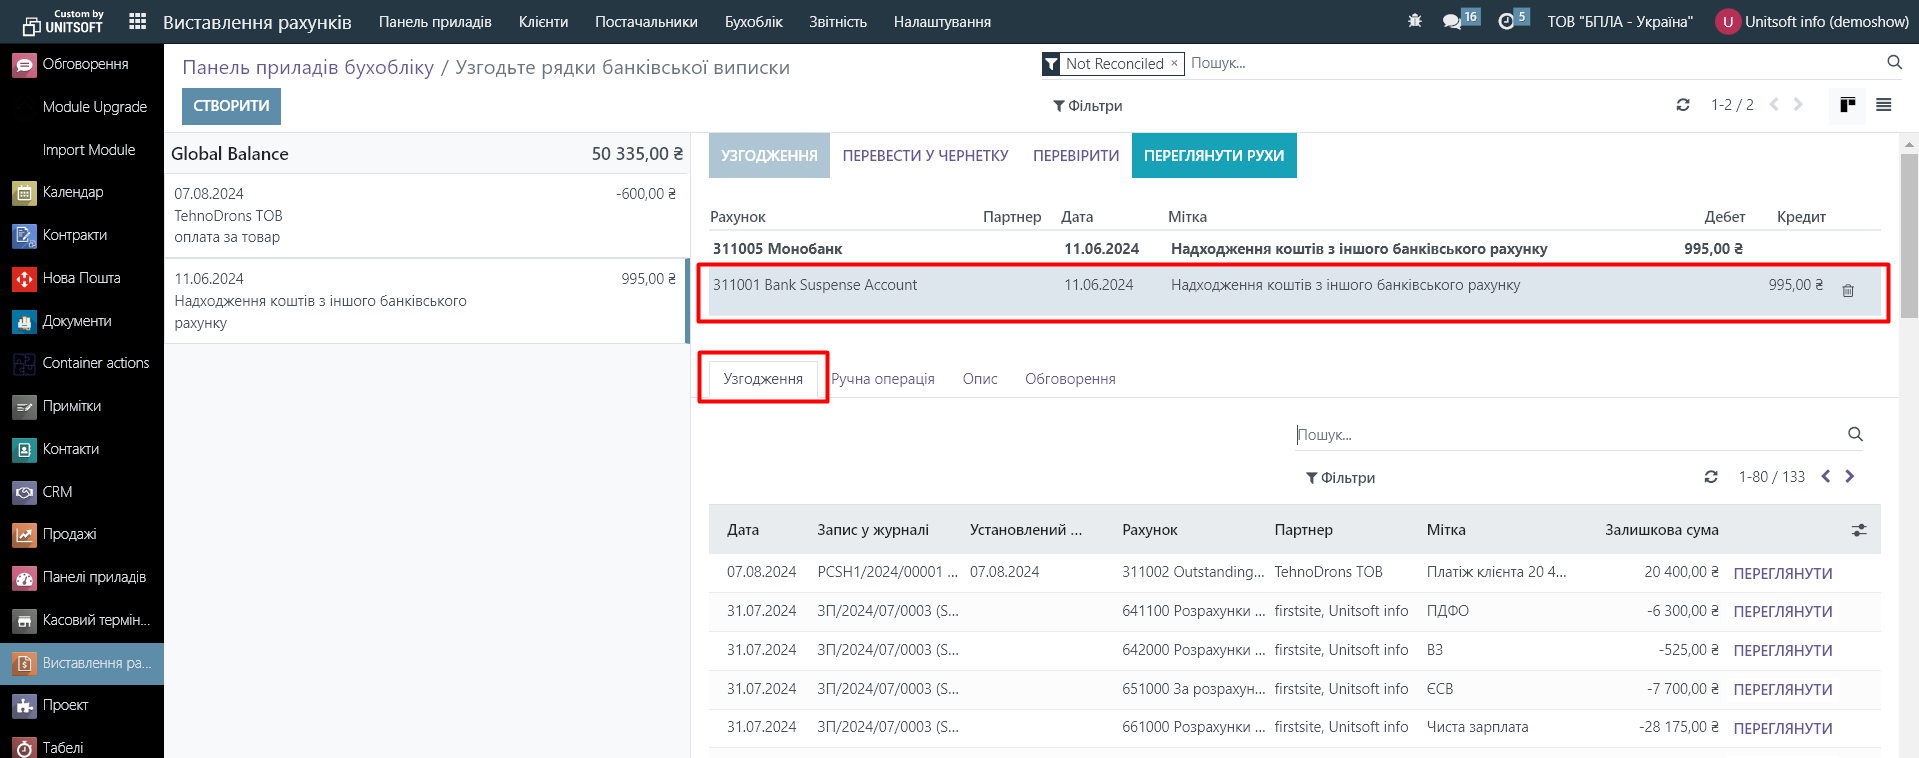Open activities clock icon with badge 5
Viewport: 1919px width, 758px height.
(x=1506, y=21)
